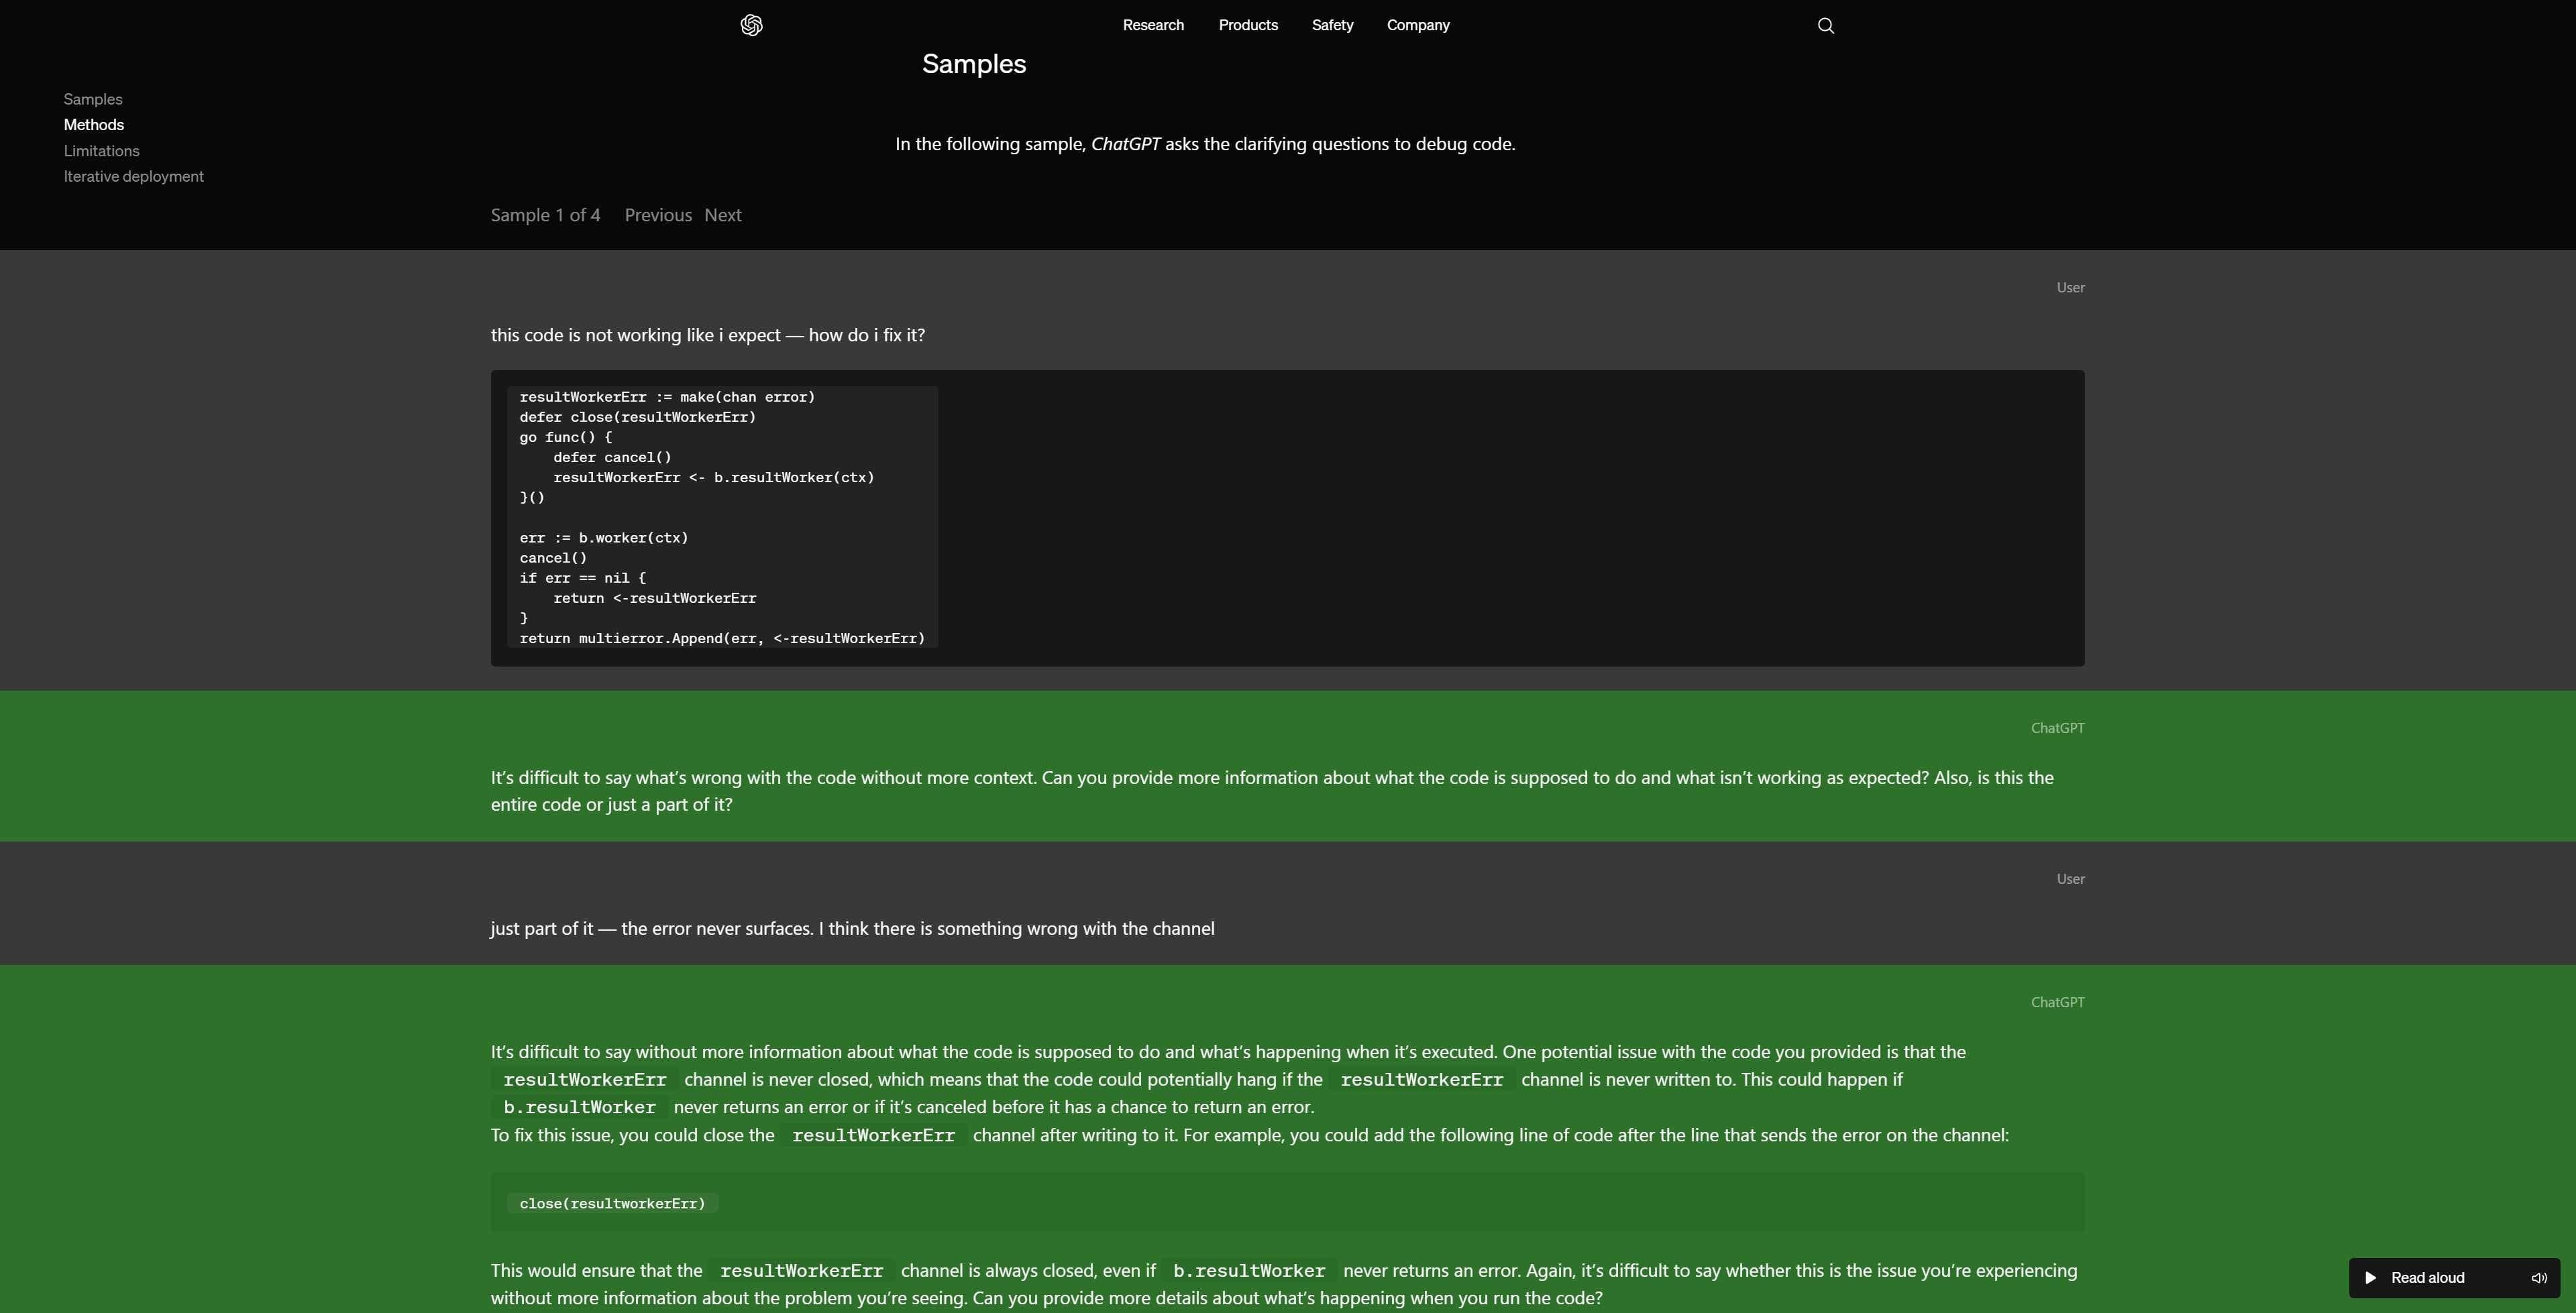Toggle audio with the speaker icon
This screenshot has height=1313, width=2576.
2540,1277
